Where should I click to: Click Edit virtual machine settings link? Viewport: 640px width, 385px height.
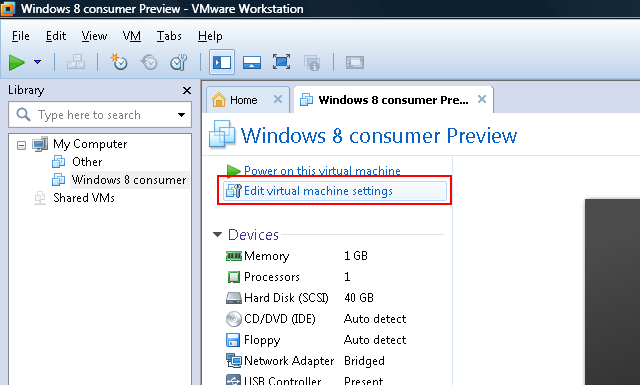(x=318, y=191)
